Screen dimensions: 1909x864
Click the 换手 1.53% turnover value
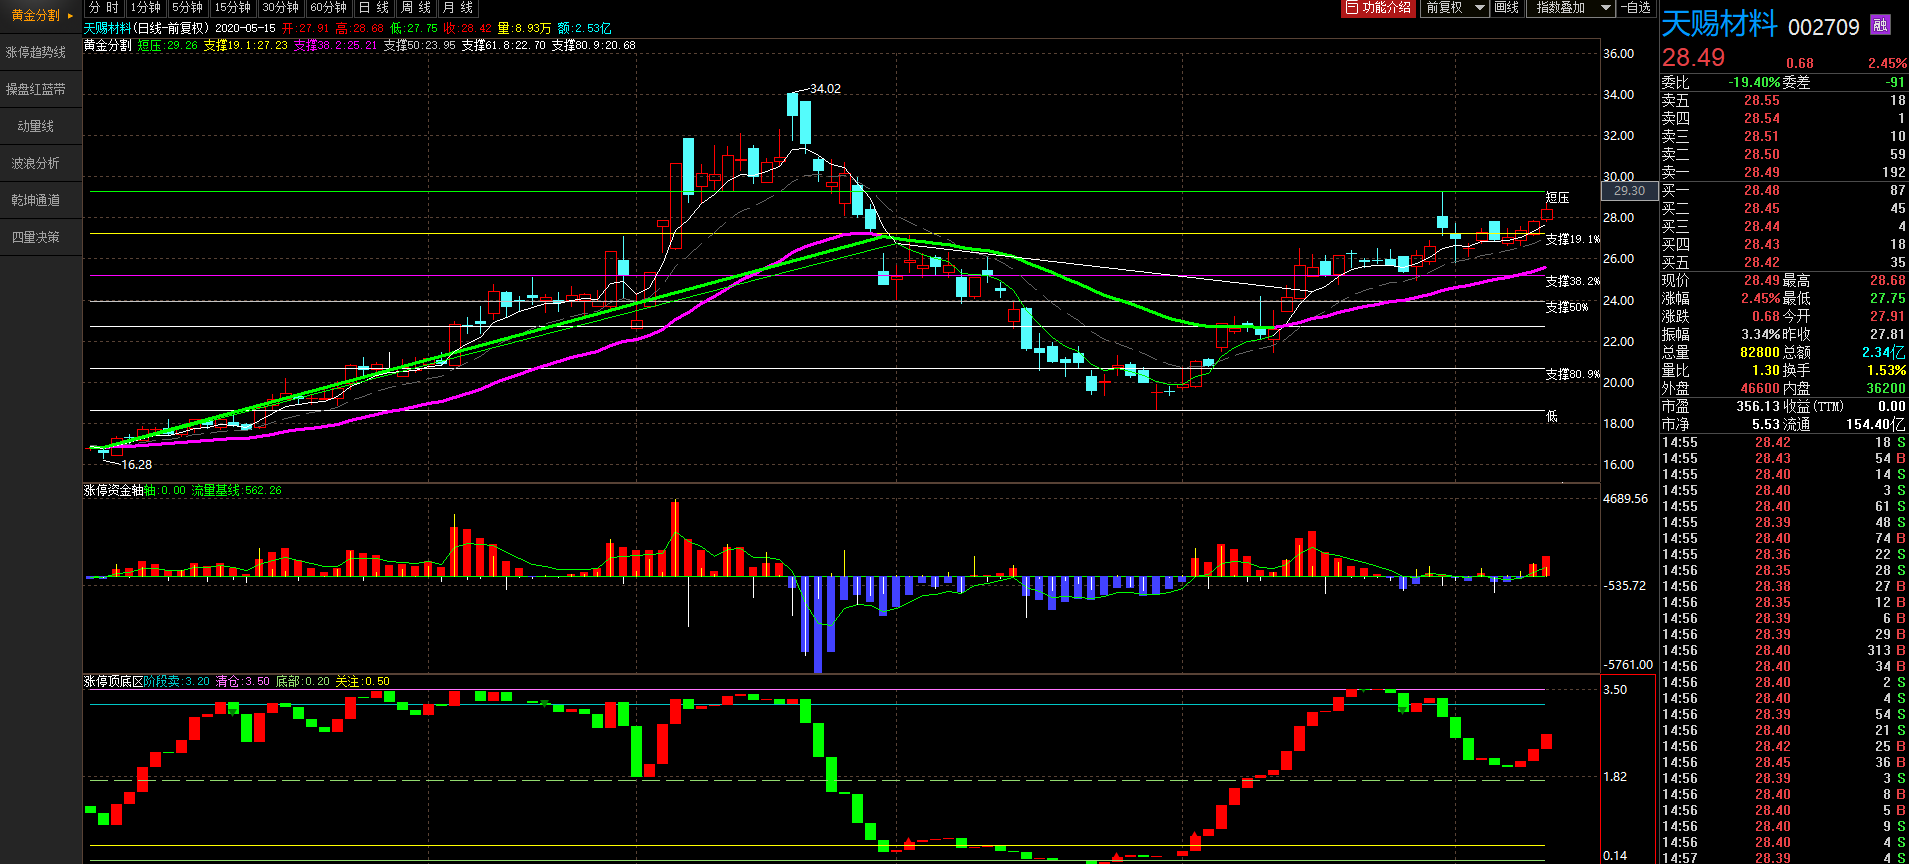[1886, 371]
